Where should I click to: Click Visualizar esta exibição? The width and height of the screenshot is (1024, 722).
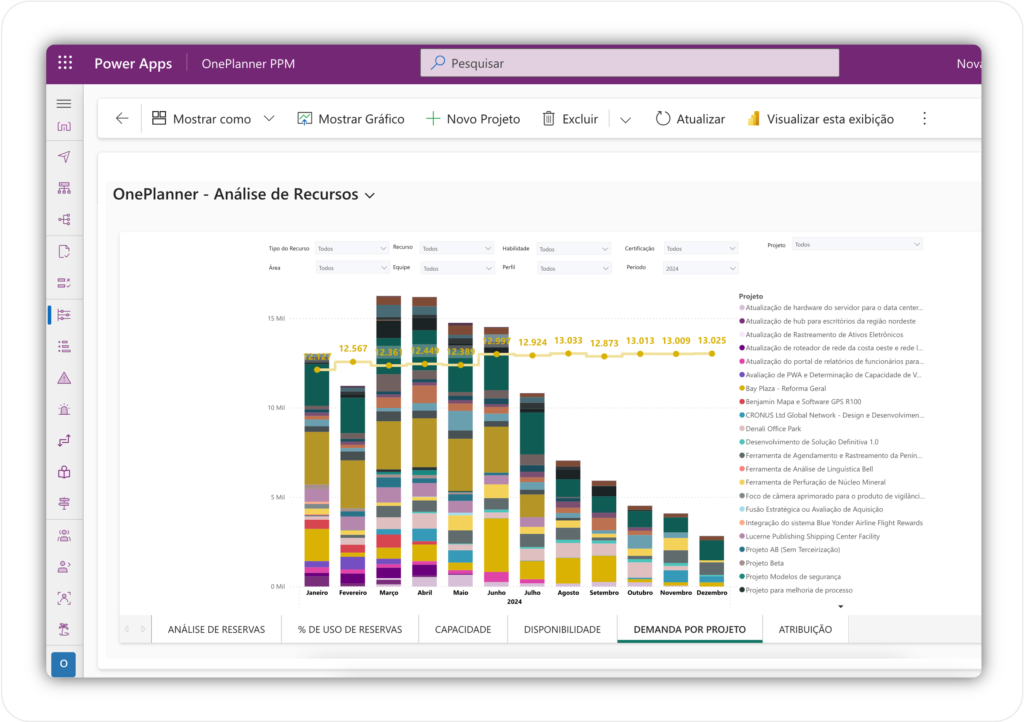821,119
